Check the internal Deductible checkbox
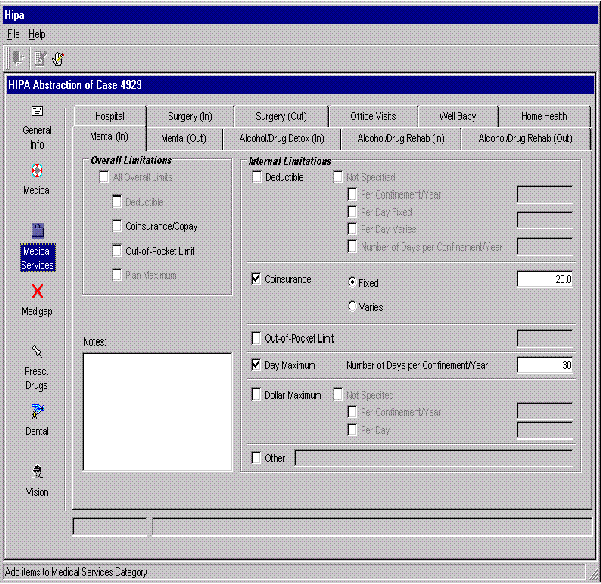Viewport: 601px width, 584px height. (x=257, y=177)
